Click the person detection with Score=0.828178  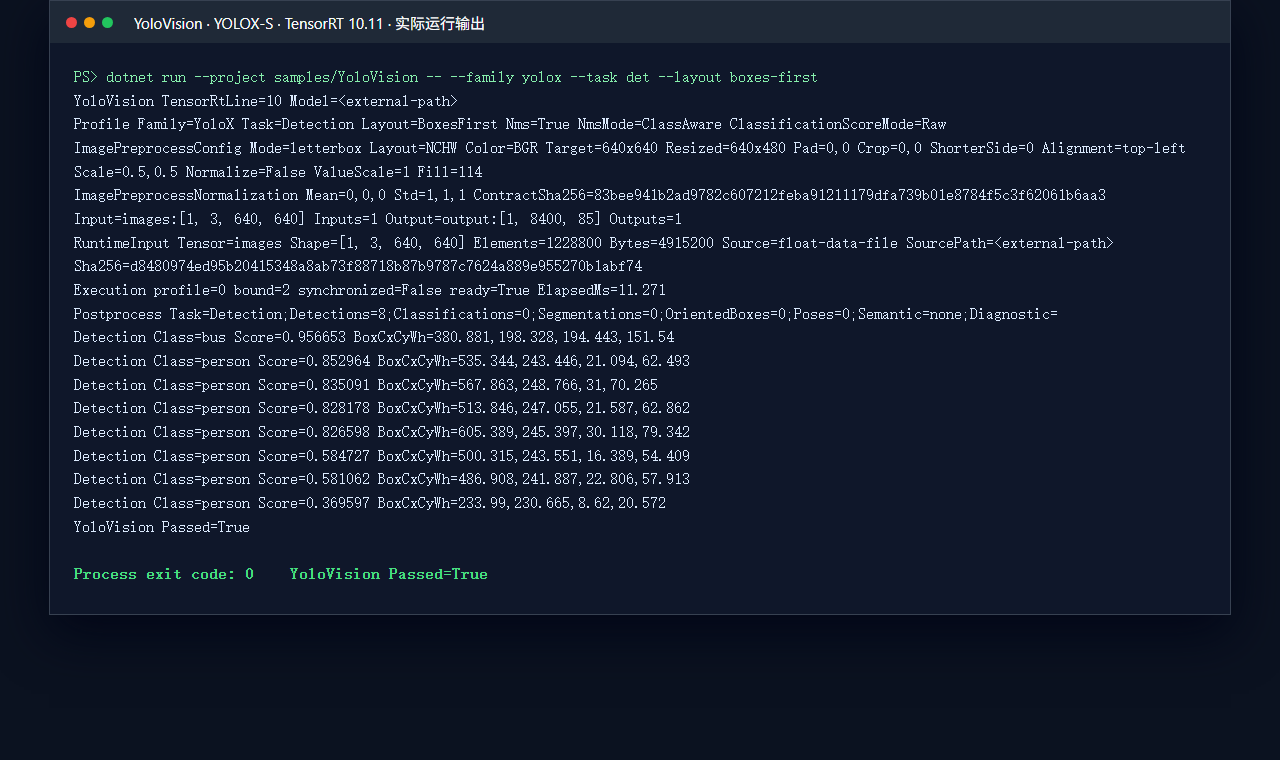[382, 408]
